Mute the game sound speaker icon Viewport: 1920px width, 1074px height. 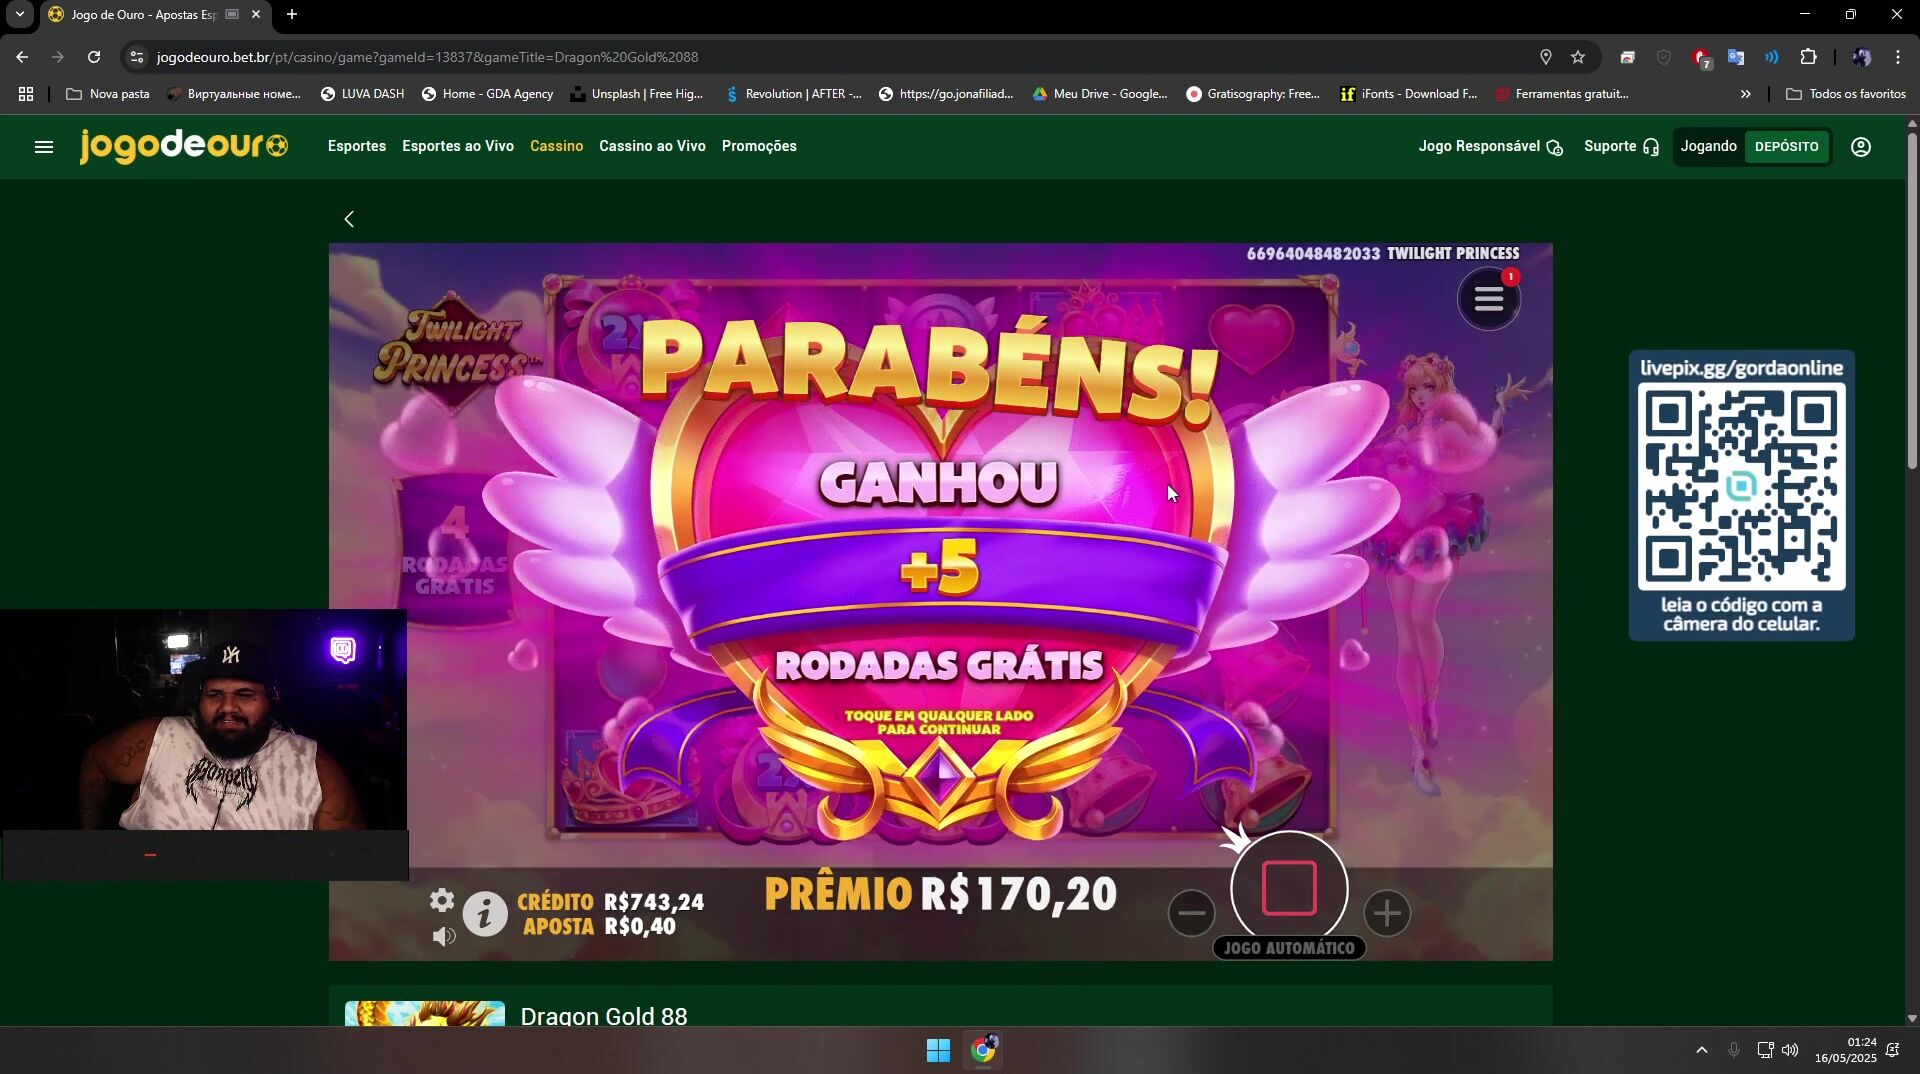point(444,936)
